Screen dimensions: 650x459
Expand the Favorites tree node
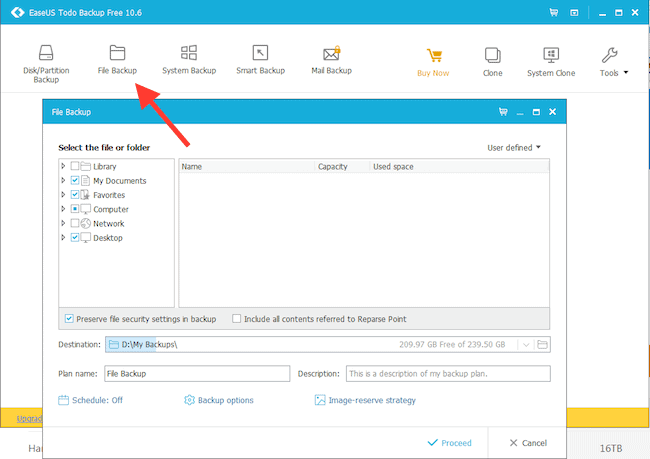point(63,194)
